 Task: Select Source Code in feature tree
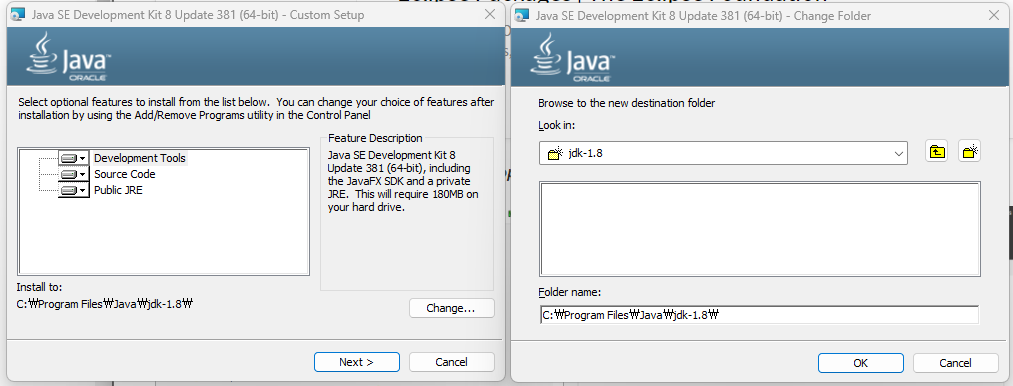125,174
